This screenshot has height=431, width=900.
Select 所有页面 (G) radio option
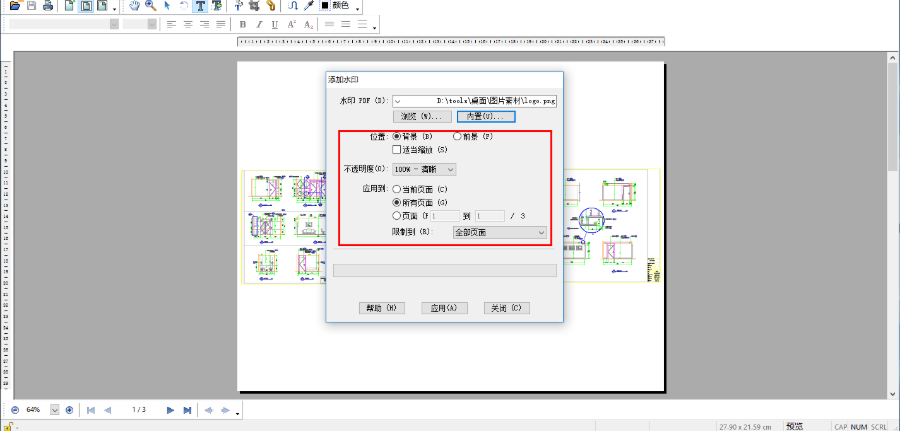[x=397, y=202]
